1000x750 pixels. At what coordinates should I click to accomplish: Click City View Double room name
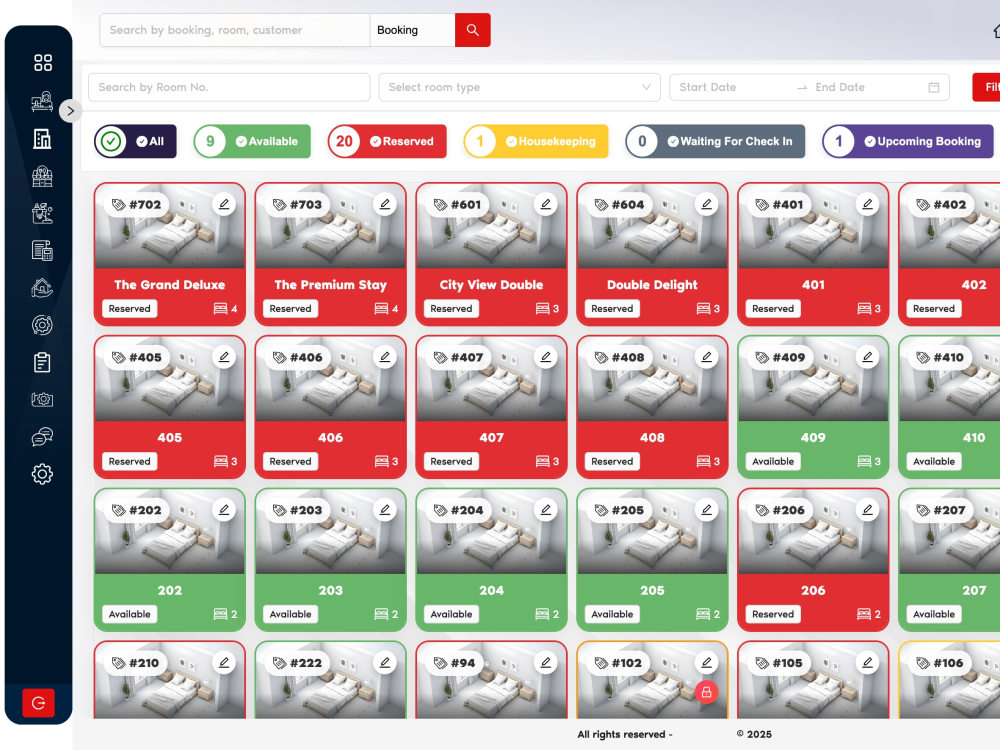(491, 285)
